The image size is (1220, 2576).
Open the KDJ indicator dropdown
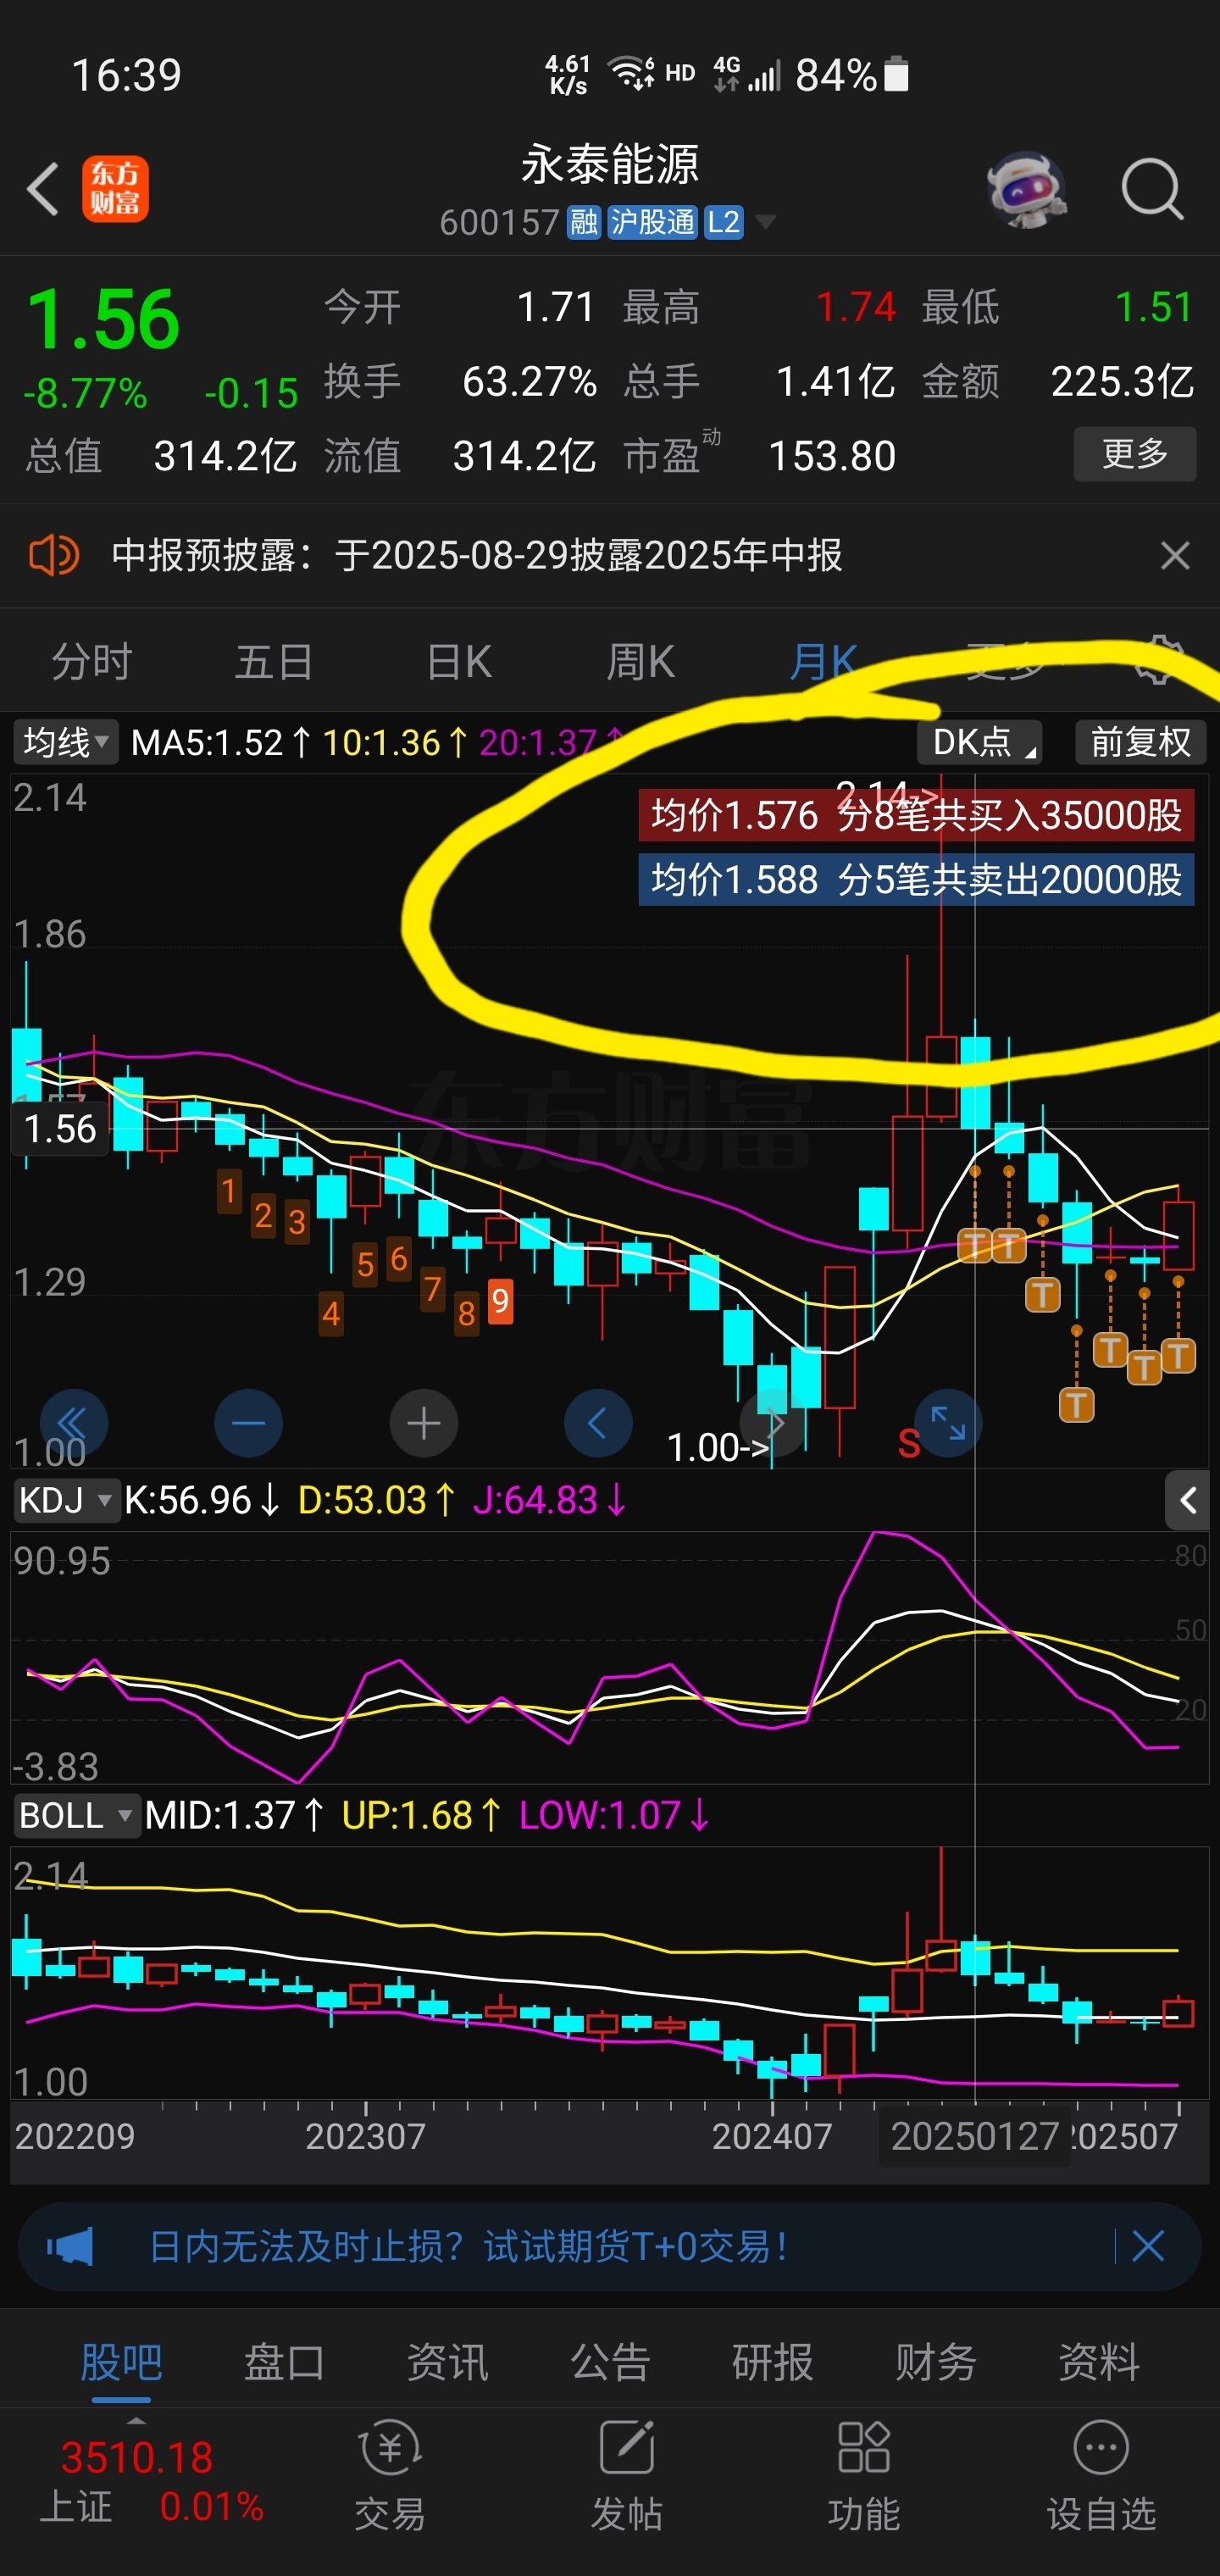tap(66, 1500)
